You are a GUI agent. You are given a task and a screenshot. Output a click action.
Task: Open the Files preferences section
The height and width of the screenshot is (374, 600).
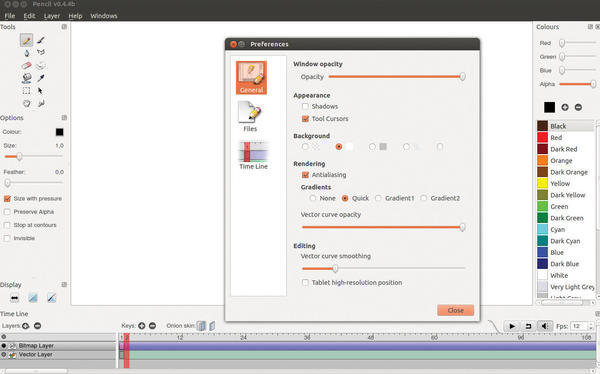coord(250,116)
